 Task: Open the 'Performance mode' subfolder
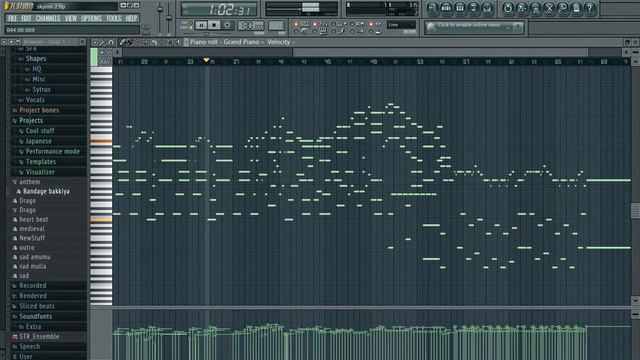(x=53, y=151)
